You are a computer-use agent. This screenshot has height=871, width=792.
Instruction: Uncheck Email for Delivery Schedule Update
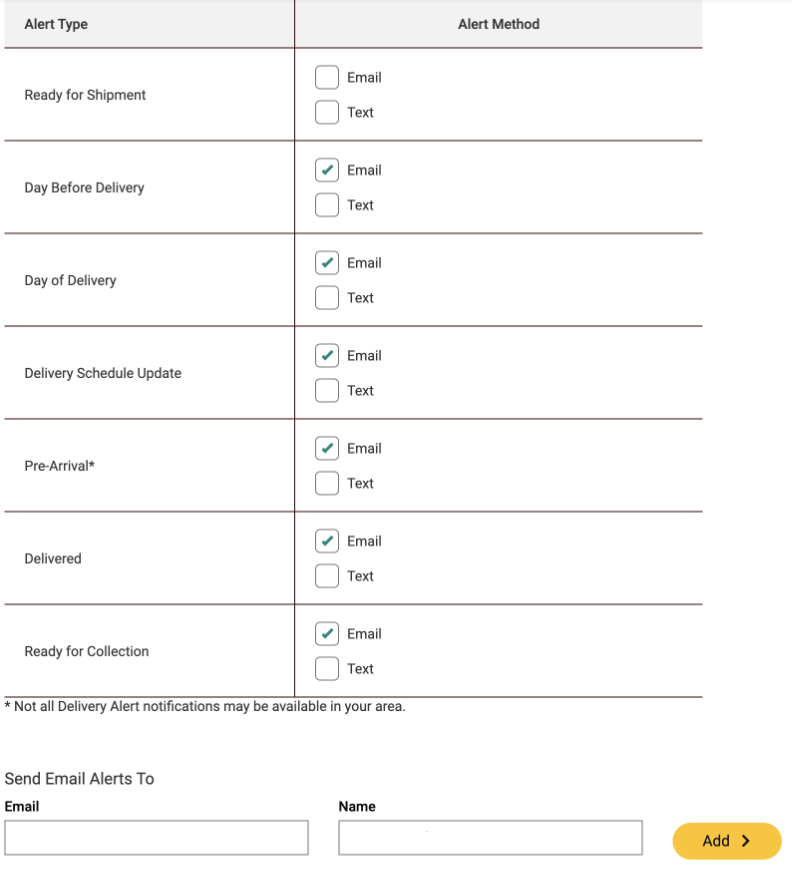coord(327,356)
